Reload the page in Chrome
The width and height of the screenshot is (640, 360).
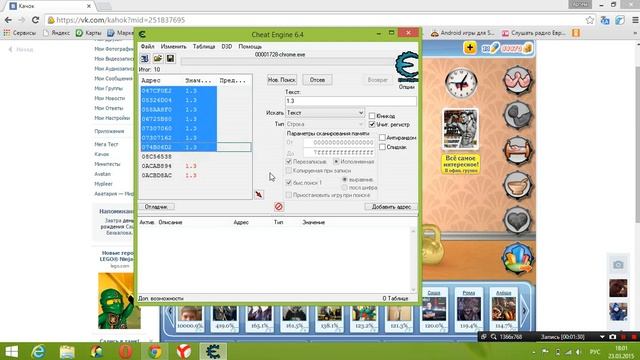click(36, 20)
